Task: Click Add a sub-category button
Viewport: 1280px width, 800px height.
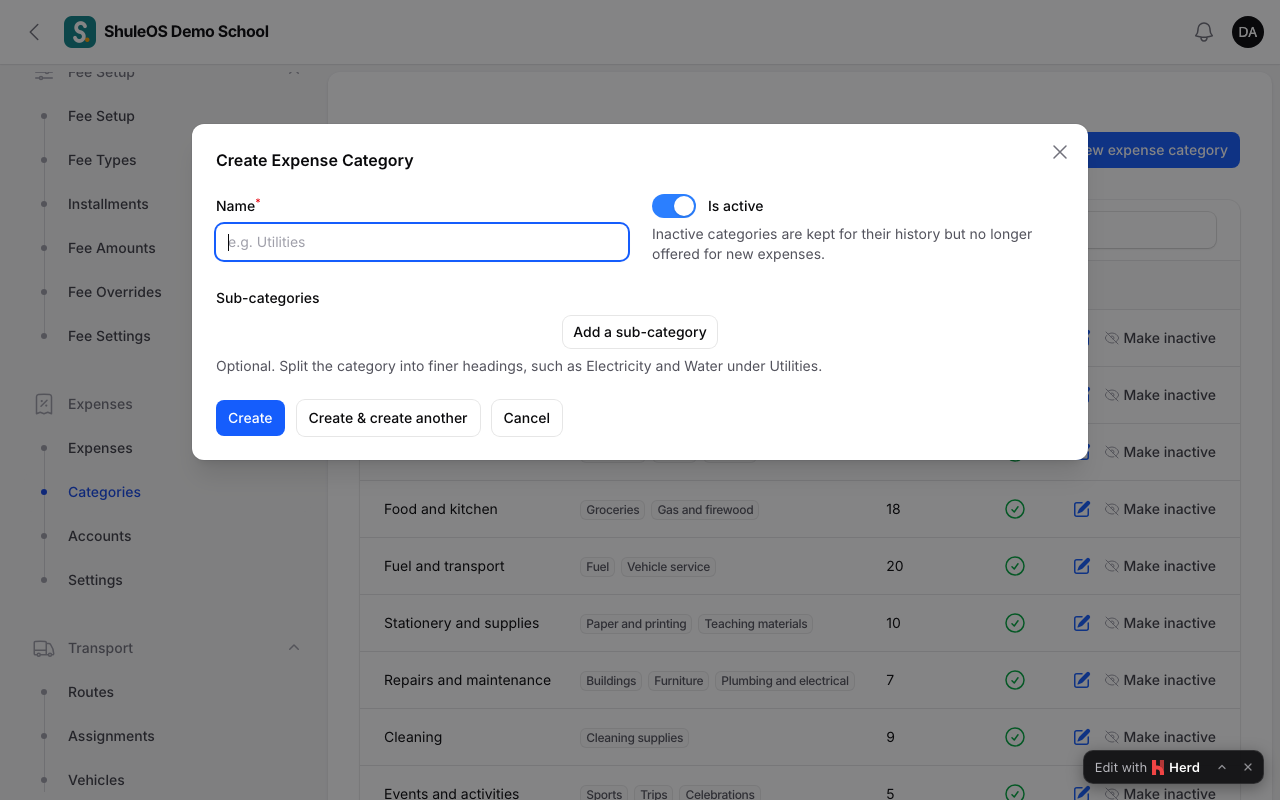Action: pyautogui.click(x=640, y=332)
